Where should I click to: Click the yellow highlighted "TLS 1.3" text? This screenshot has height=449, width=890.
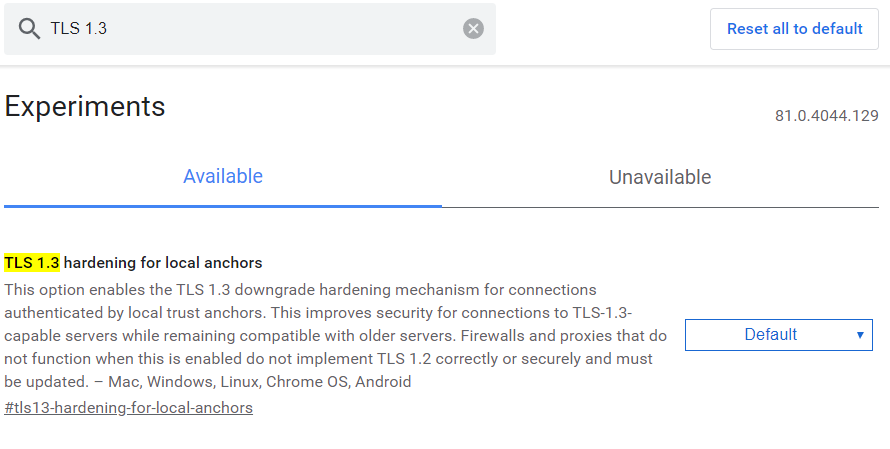coord(32,263)
